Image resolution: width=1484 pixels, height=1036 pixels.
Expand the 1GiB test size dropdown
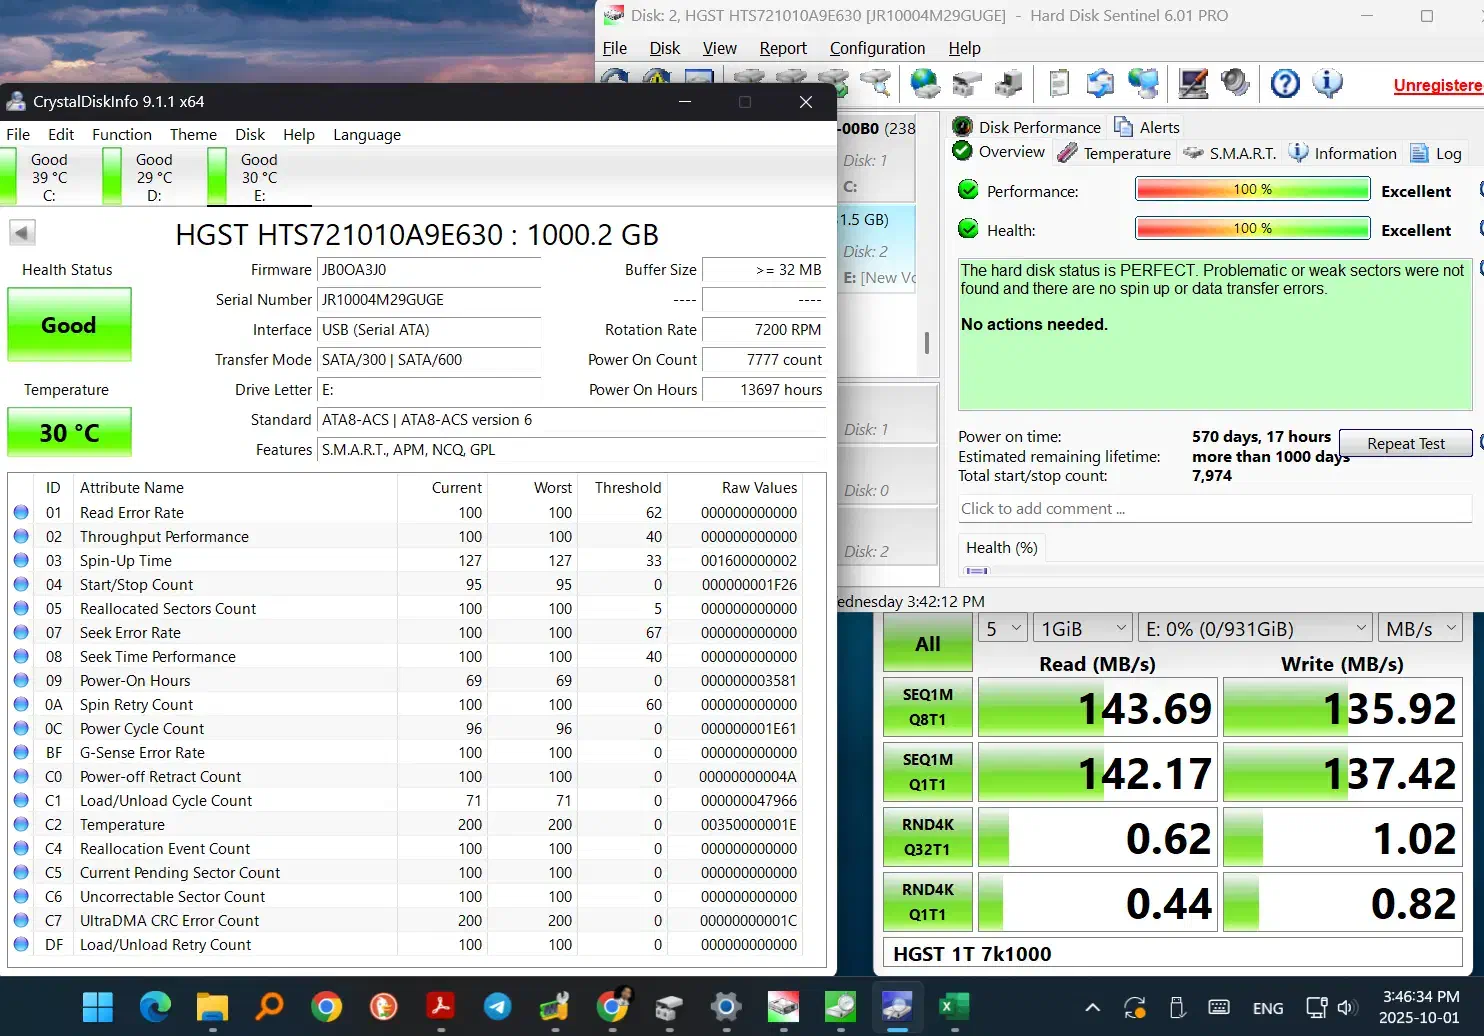[1082, 629]
